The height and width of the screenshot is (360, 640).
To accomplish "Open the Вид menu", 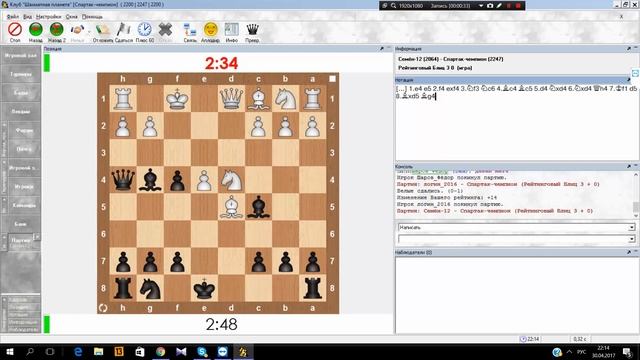I will tap(27, 17).
